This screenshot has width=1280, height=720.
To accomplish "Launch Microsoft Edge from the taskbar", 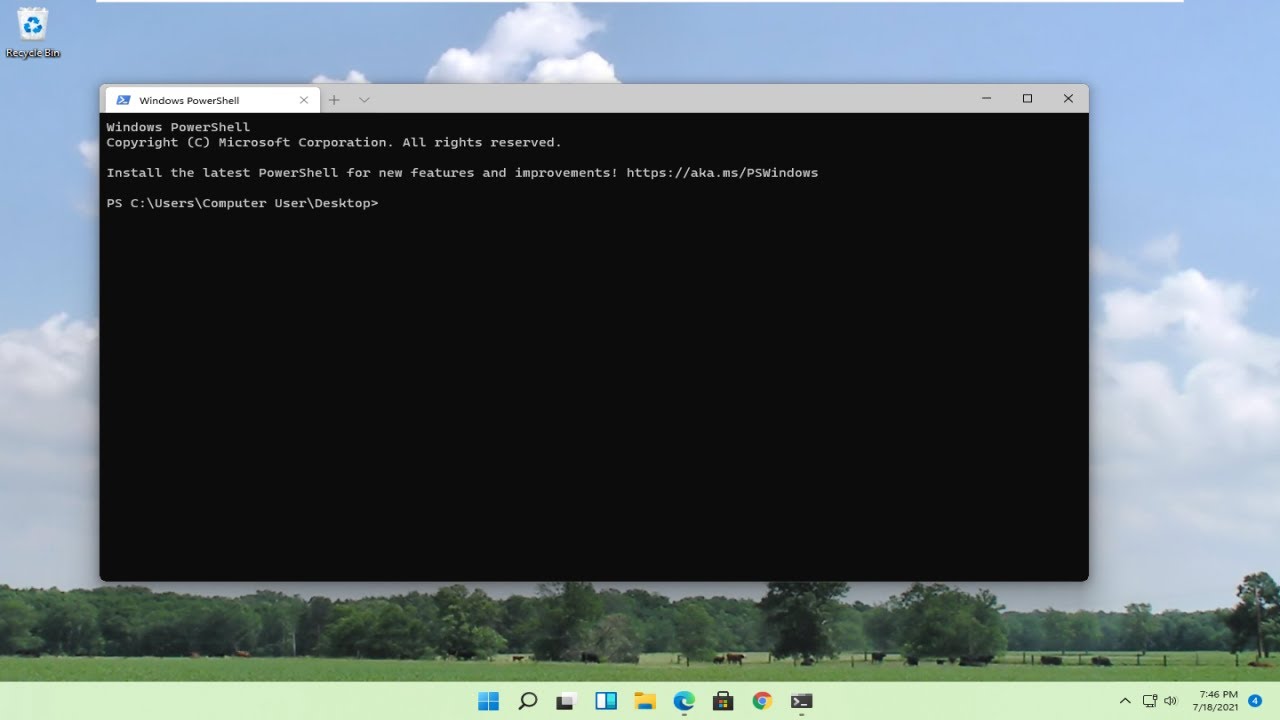I will click(684, 701).
